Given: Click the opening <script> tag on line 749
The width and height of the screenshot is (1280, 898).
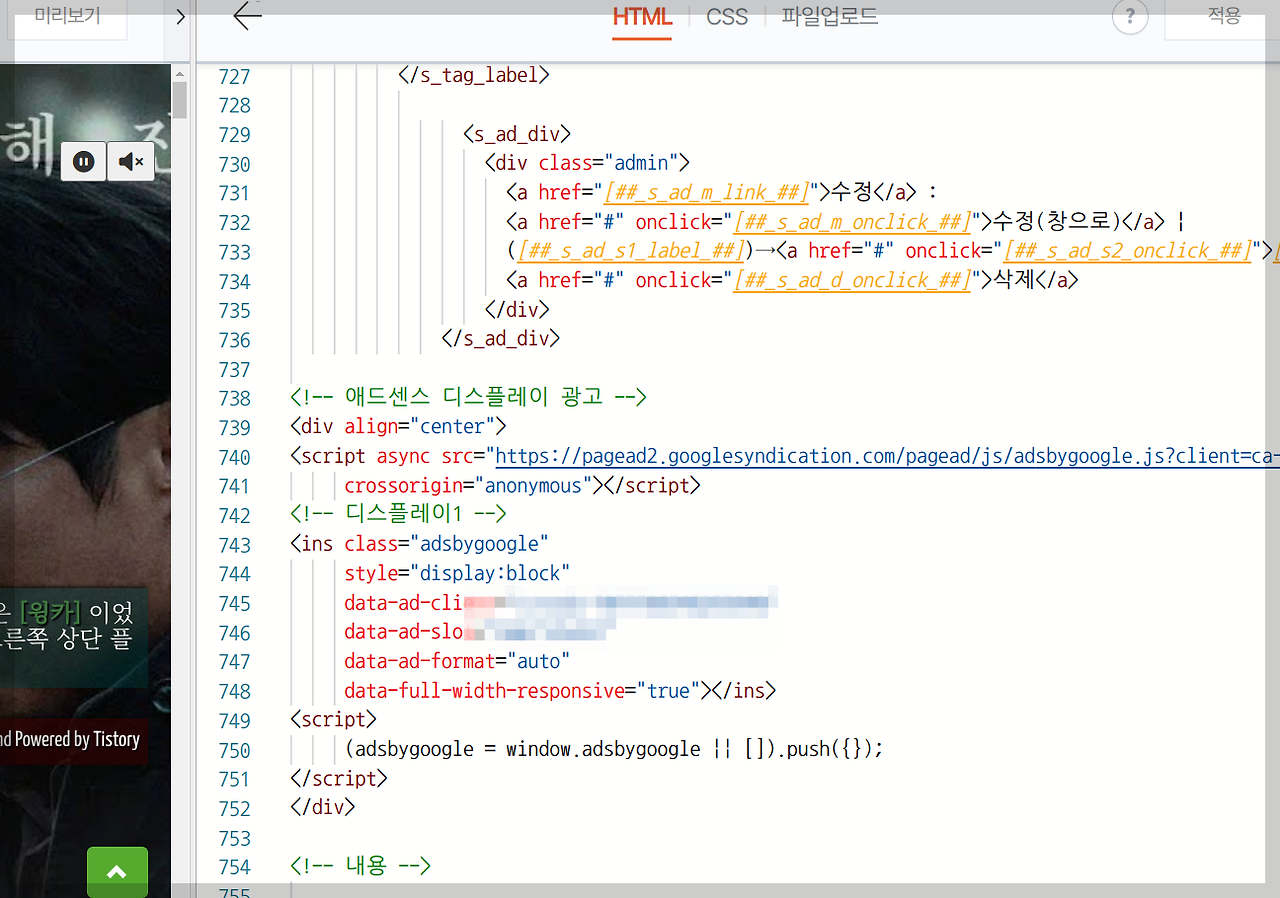Looking at the screenshot, I should pos(333,719).
